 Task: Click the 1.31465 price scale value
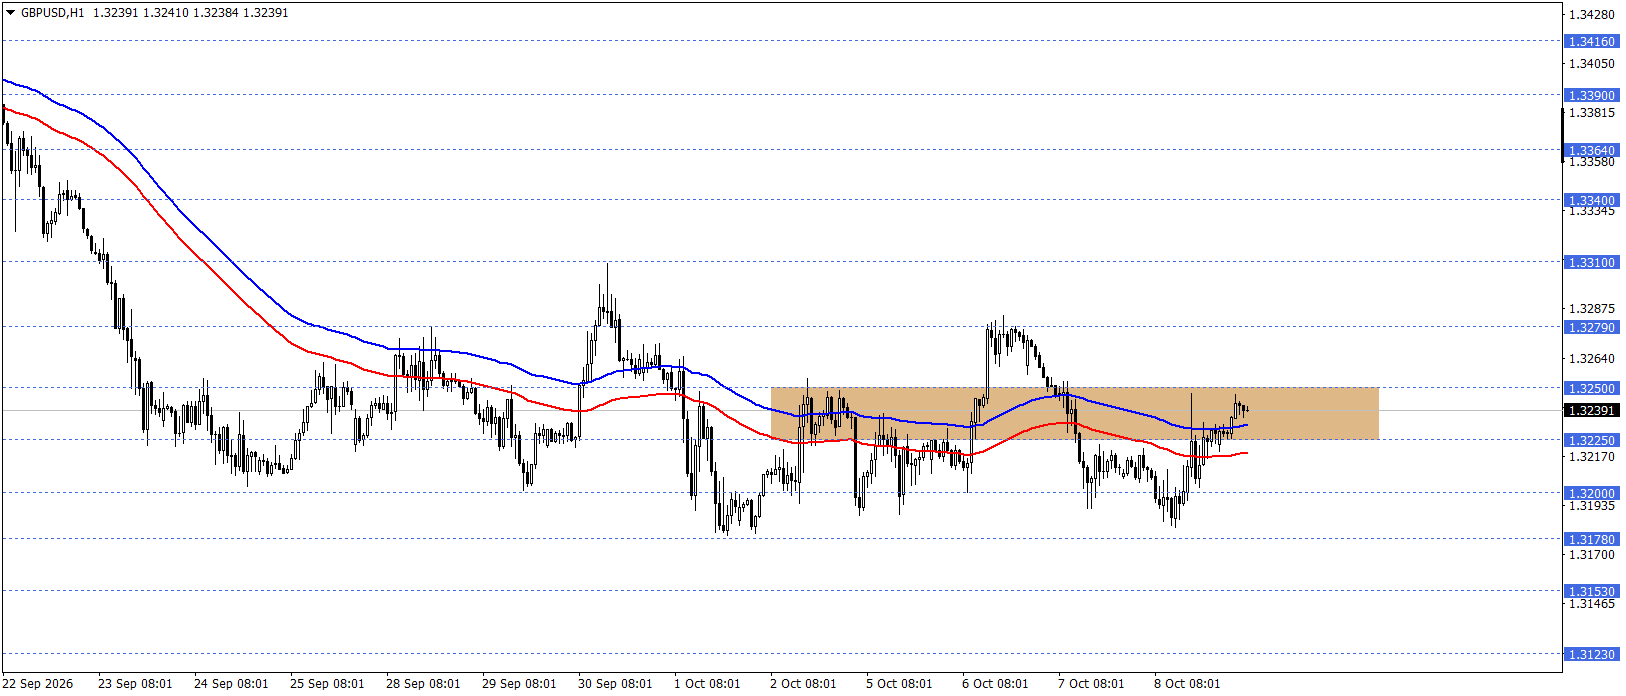pyautogui.click(x=1591, y=604)
